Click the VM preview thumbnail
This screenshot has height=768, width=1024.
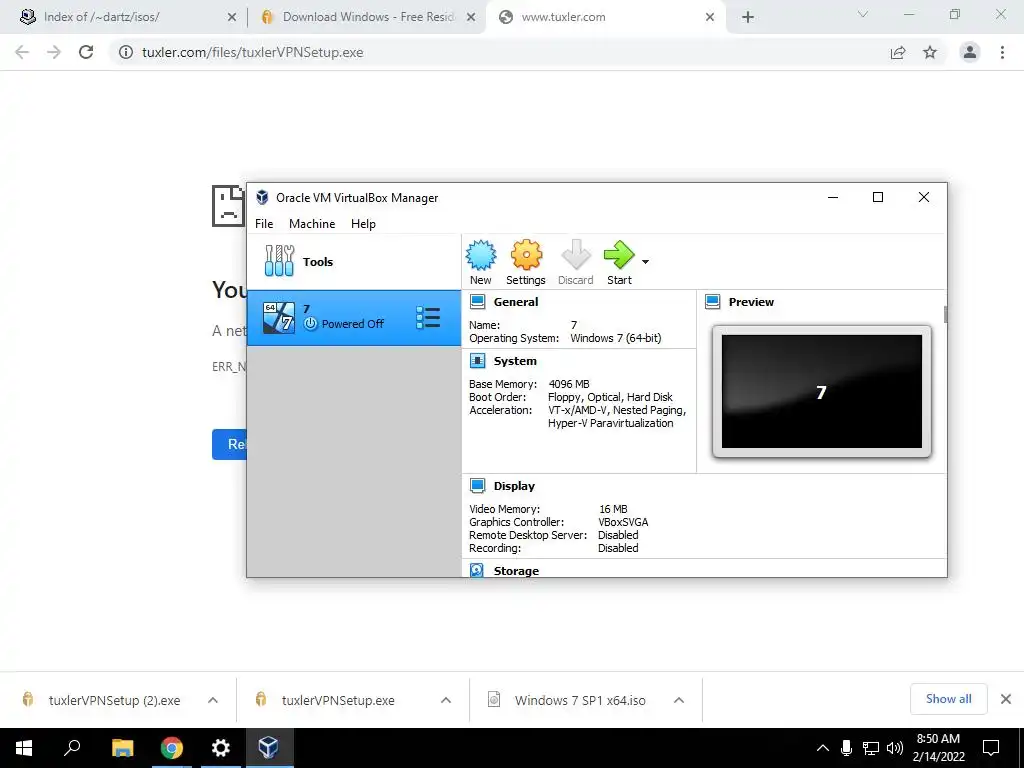tap(822, 391)
